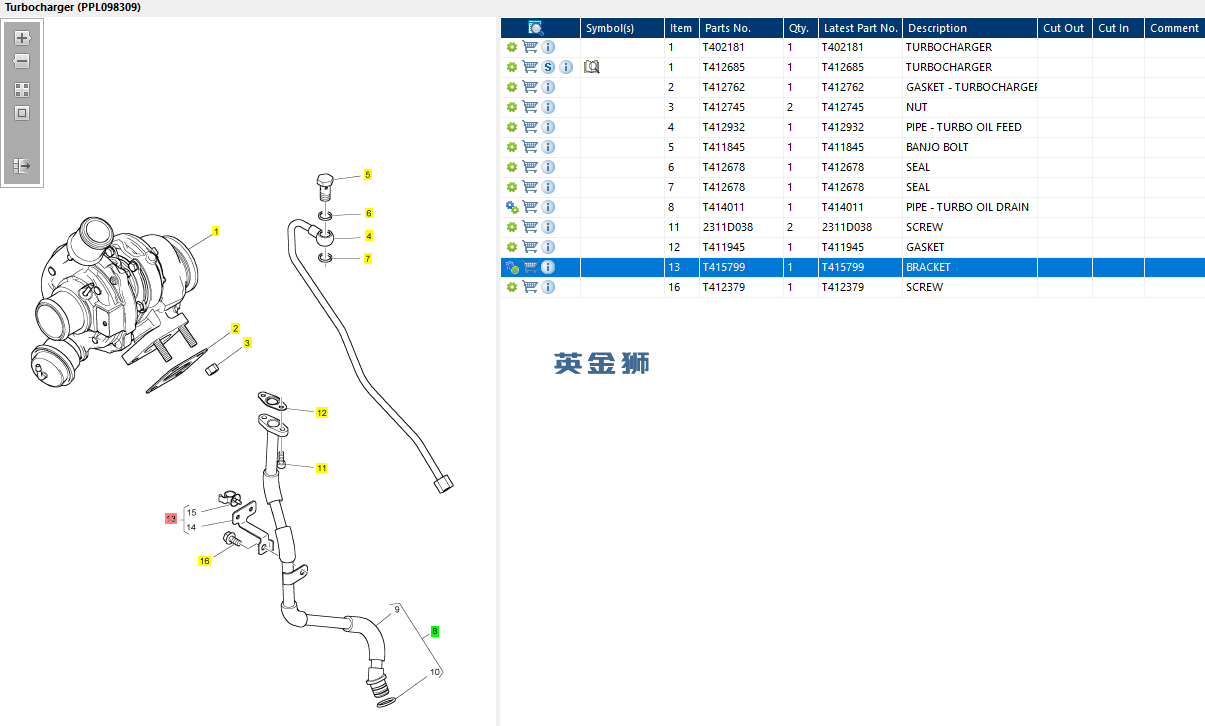The height and width of the screenshot is (726, 1205).
Task: Zoom in on the diagram with plus icon
Action: (x=22, y=38)
